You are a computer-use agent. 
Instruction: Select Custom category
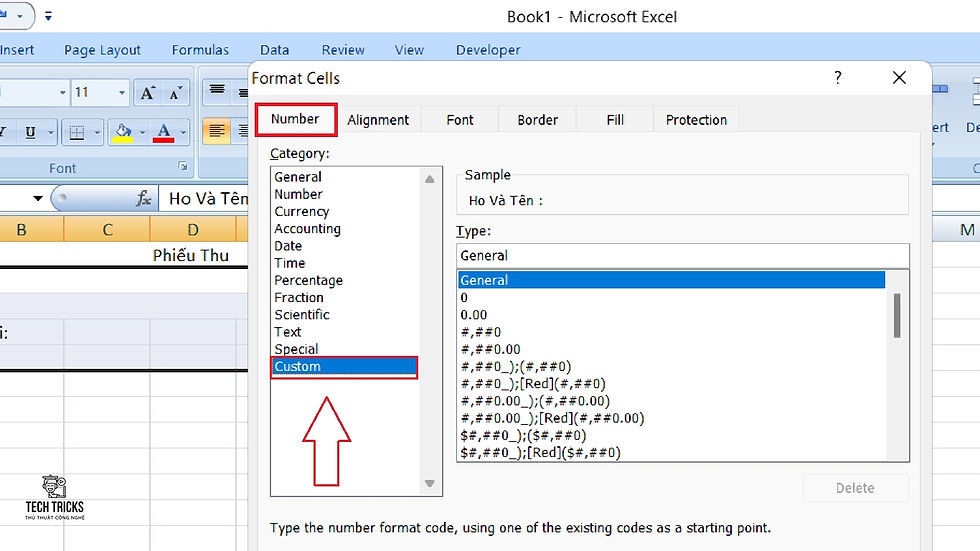point(344,367)
